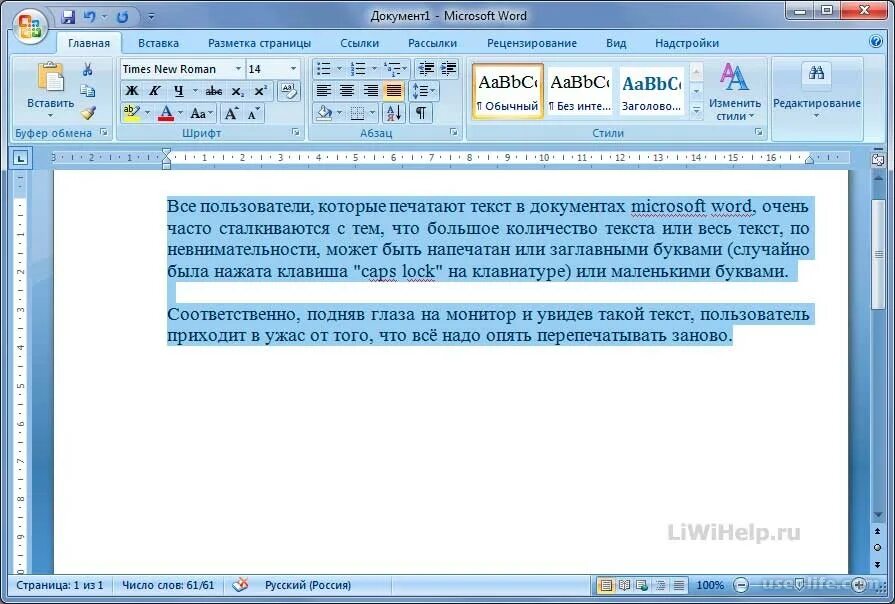This screenshot has height=604, width=895.
Task: Customize Quick Access Toolbar dropdown
Action: [151, 17]
